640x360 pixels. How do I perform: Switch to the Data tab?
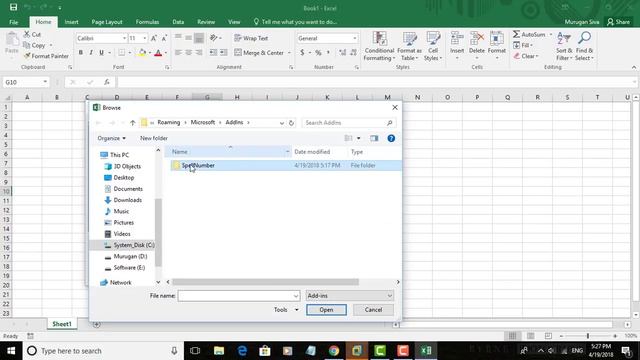[178, 22]
